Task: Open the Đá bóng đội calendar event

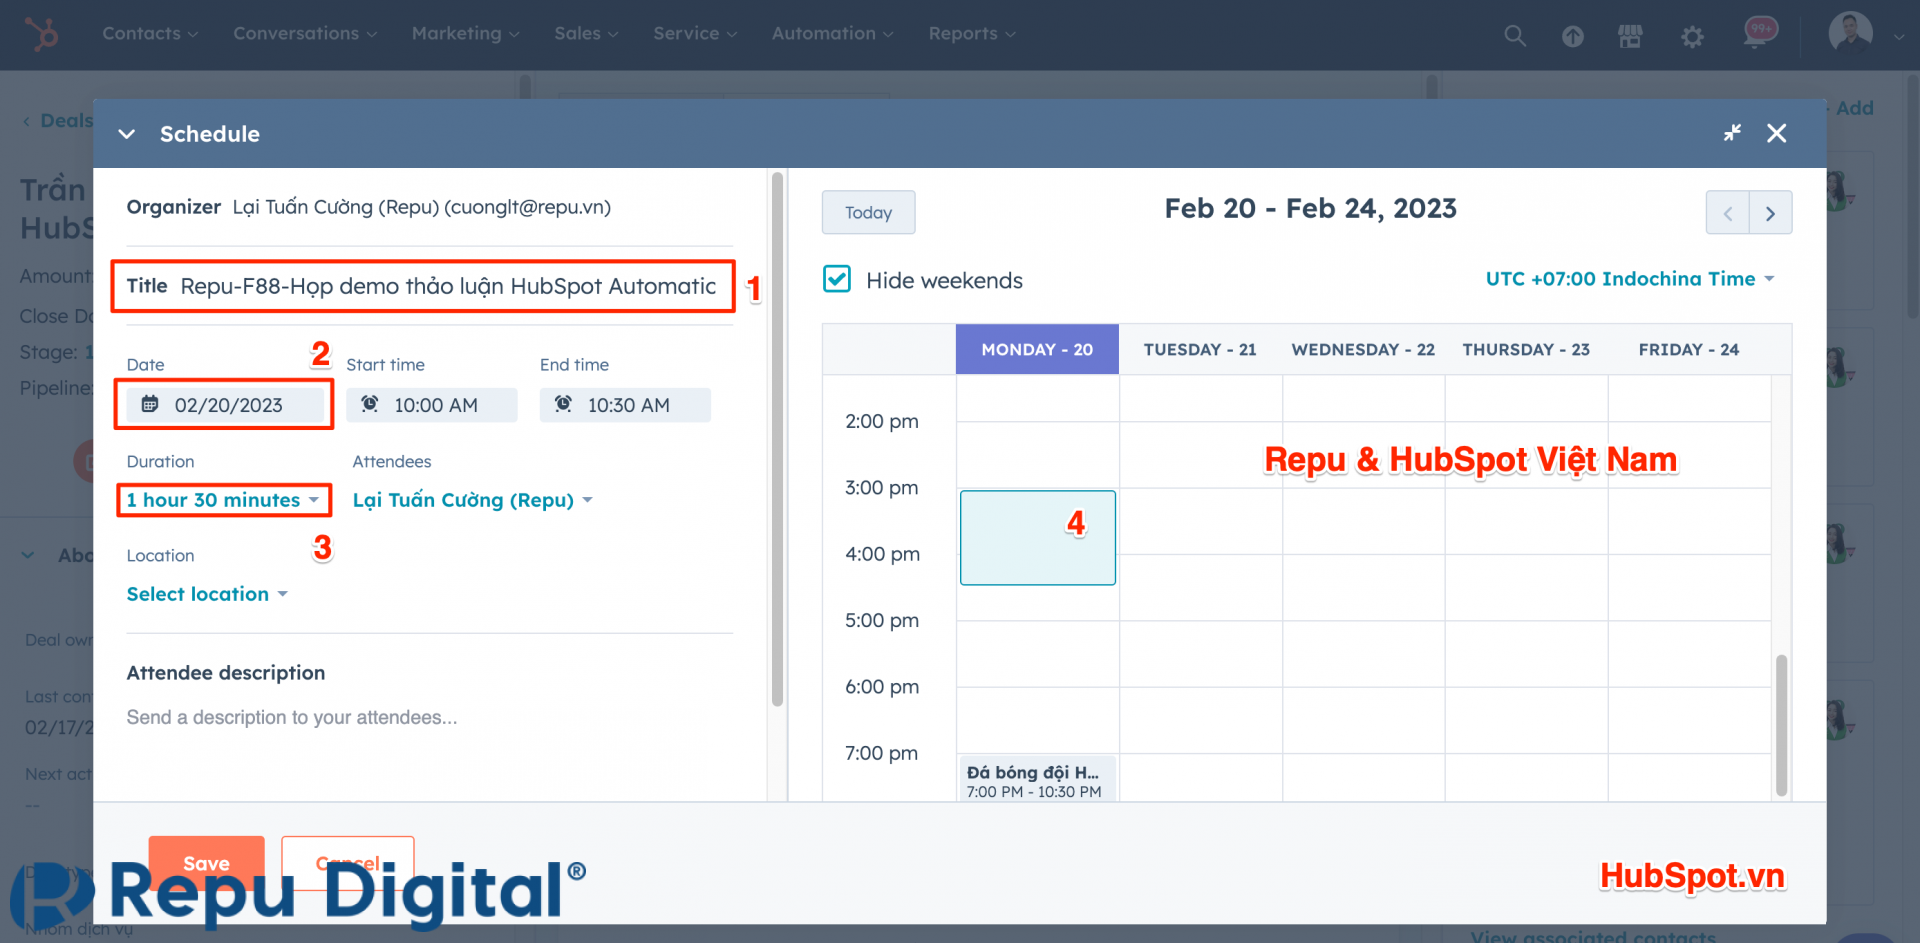Action: [1037, 779]
